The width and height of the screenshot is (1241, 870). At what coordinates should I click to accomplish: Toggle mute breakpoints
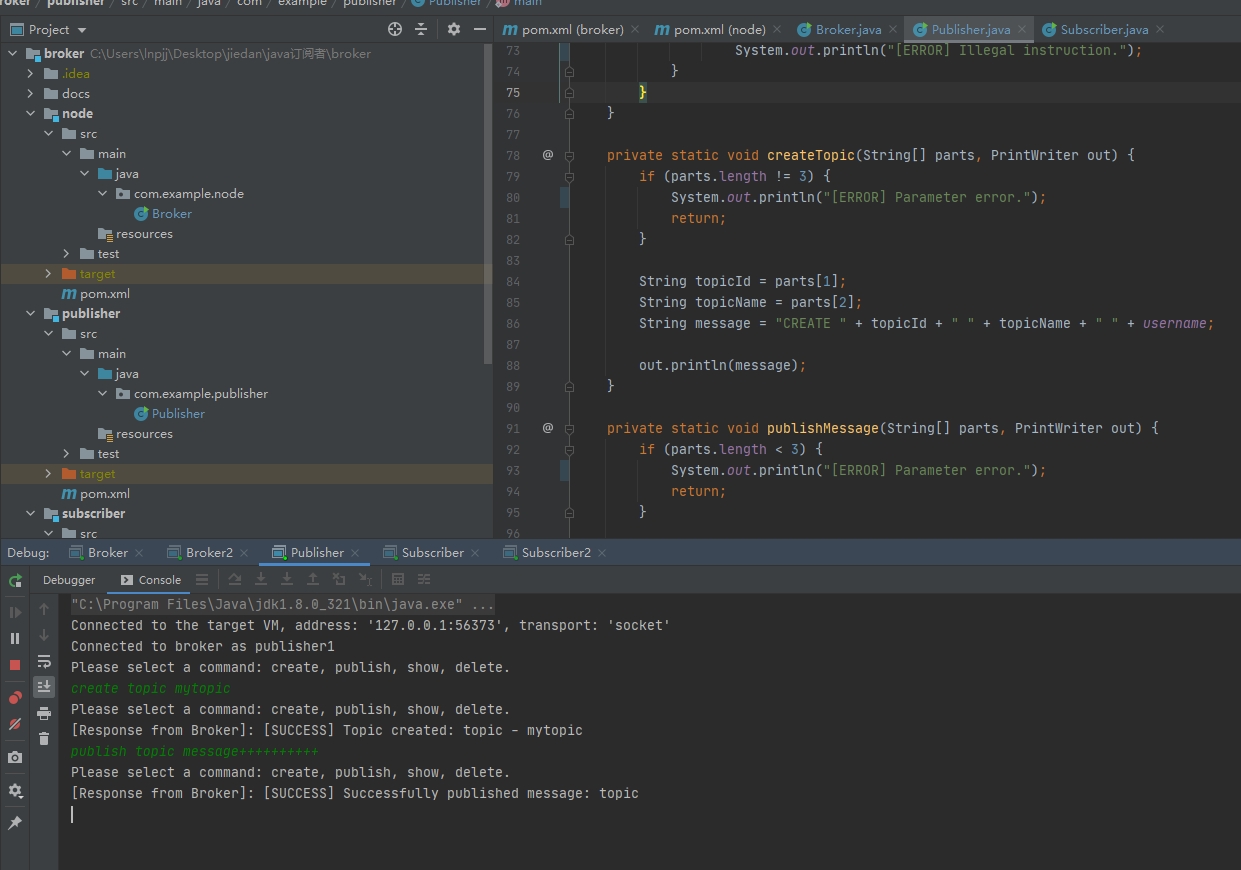coord(15,724)
